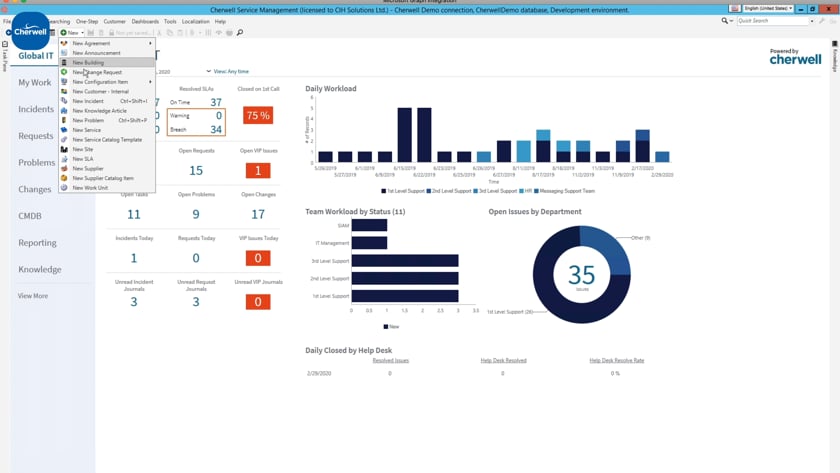Open the Localization menu
Screen dimensions: 840x473
tap(196, 21)
